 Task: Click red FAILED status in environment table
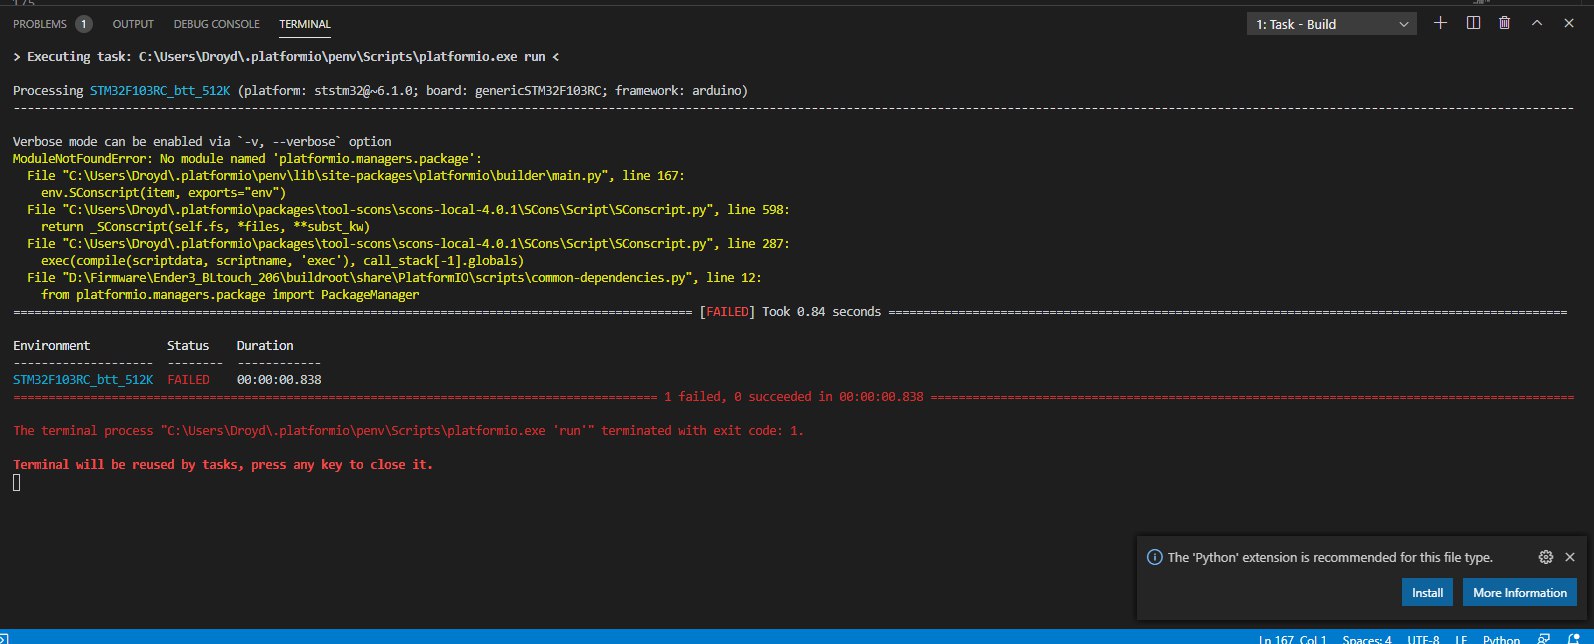click(x=188, y=380)
